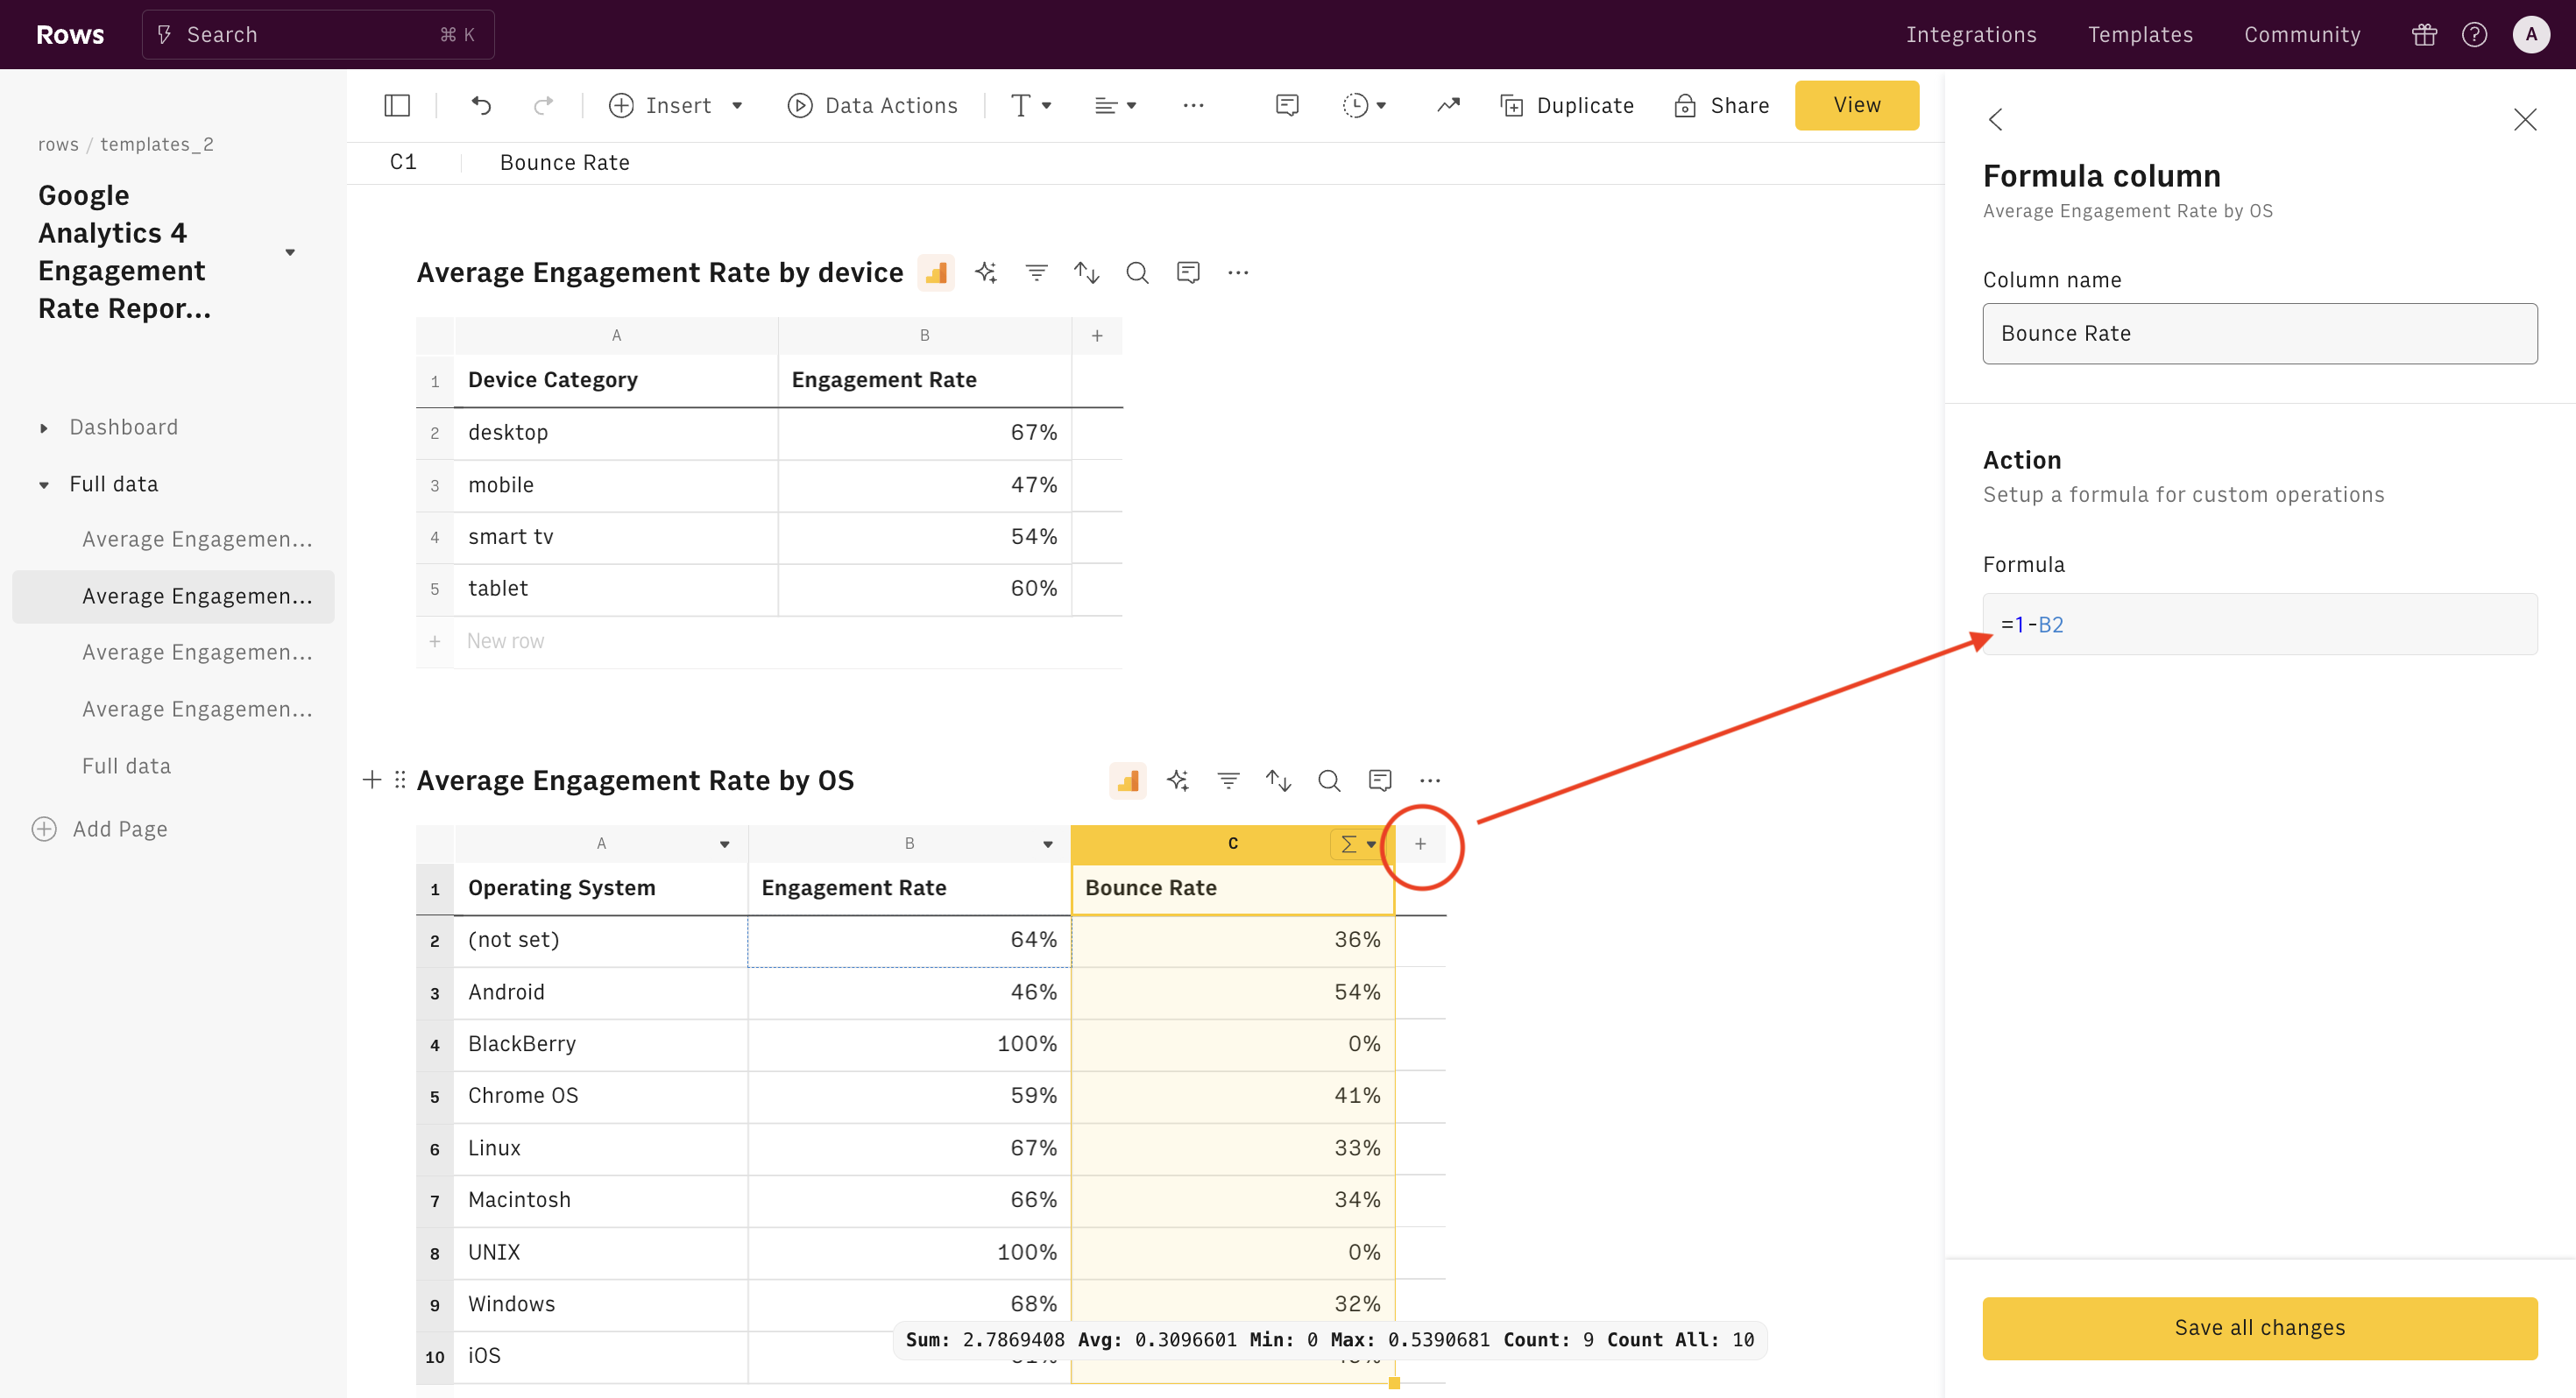
Task: Click the undo icon in the toolbar
Action: pos(482,107)
